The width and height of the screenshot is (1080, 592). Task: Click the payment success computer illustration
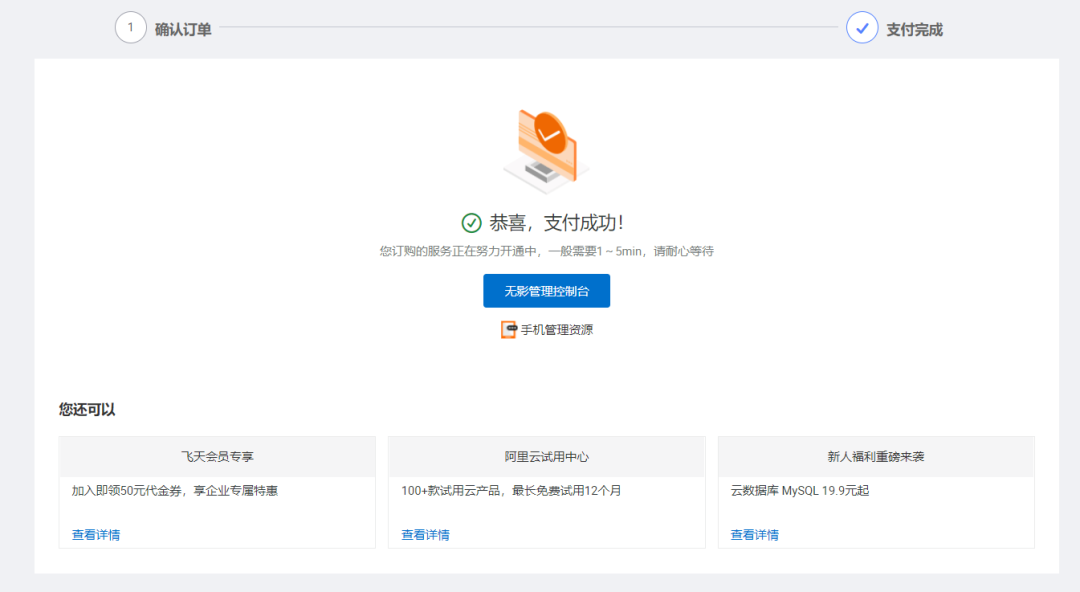click(546, 151)
